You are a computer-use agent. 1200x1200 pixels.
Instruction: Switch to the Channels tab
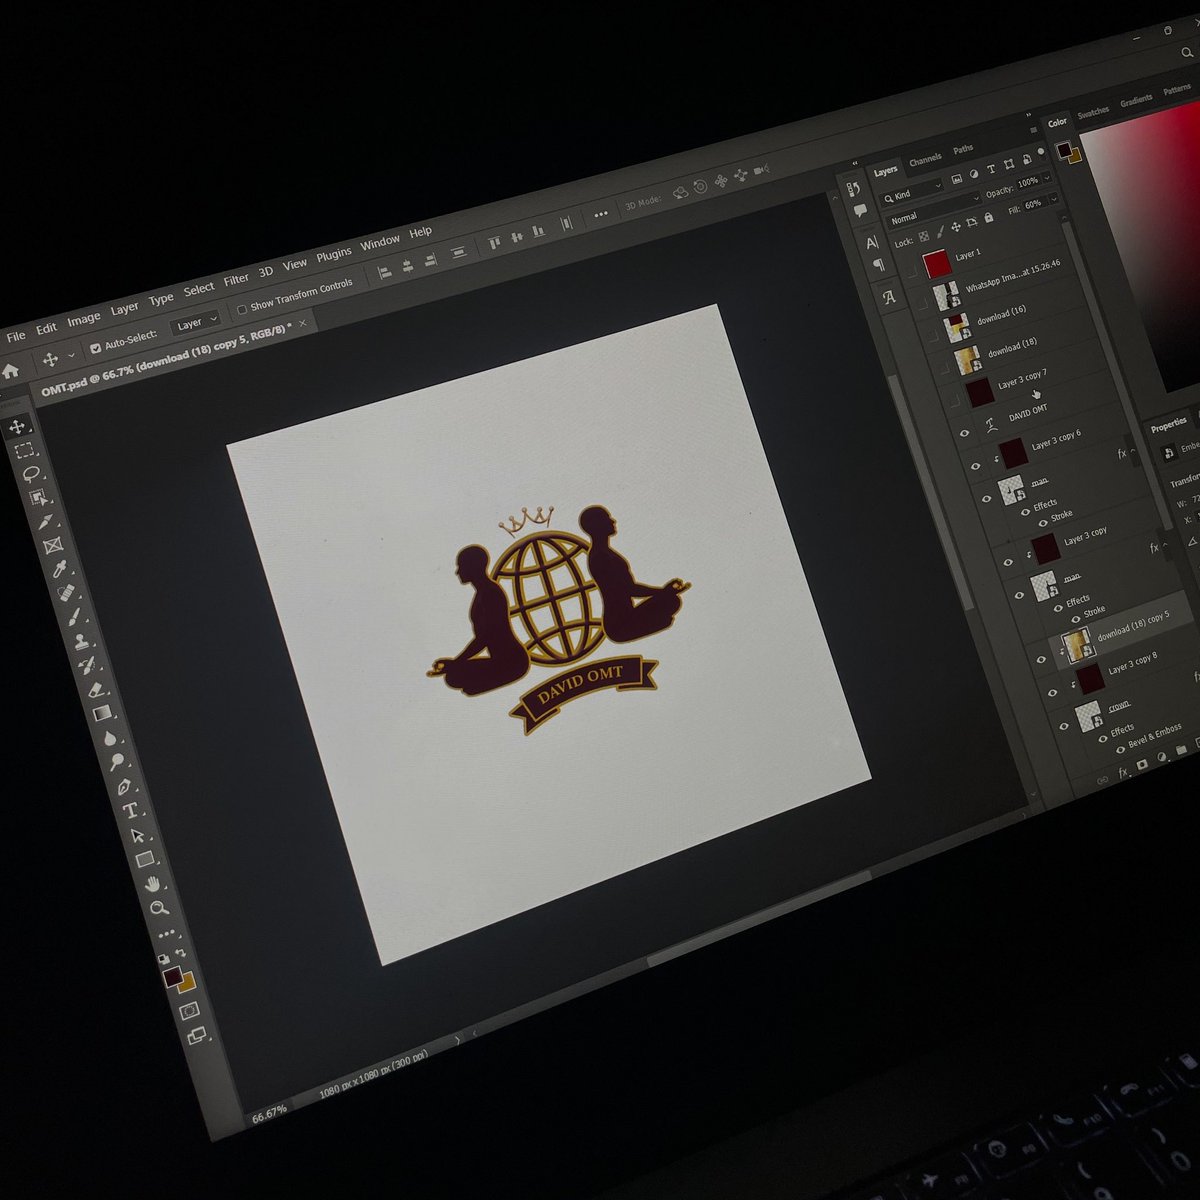point(925,159)
